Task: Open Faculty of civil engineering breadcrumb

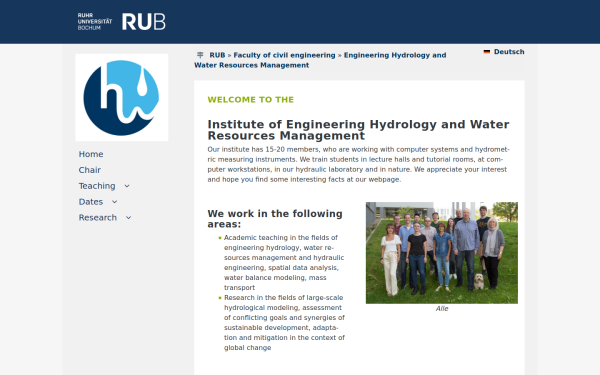Action: (284, 55)
